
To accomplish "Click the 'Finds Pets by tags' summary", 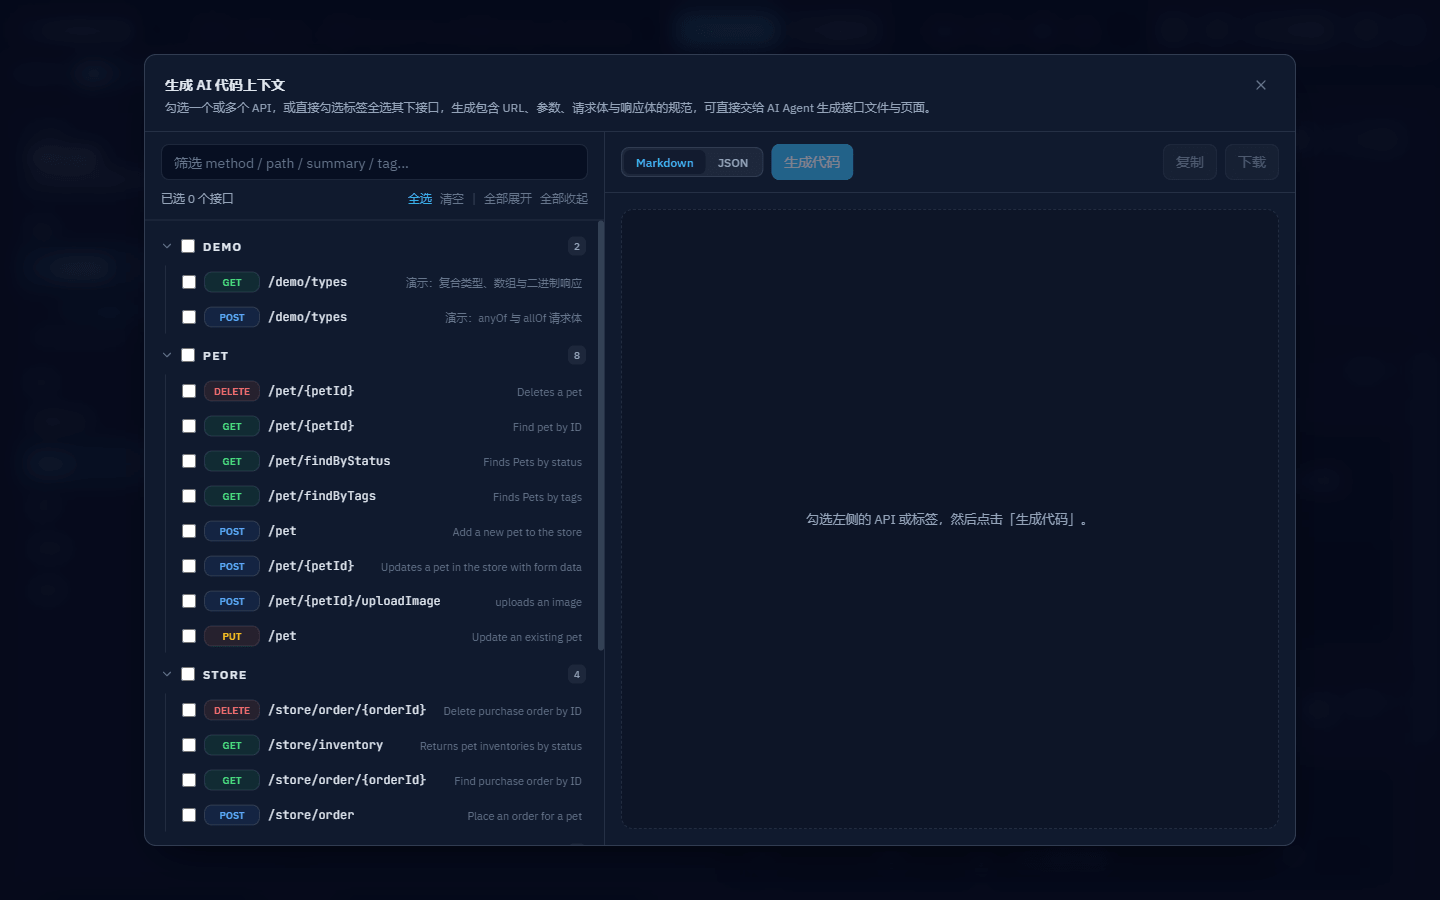I will tap(537, 497).
